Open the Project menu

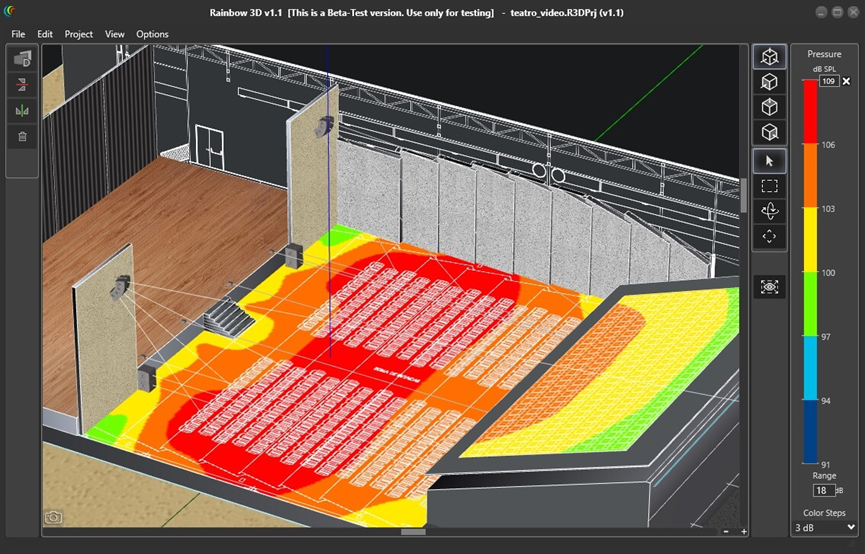tap(78, 34)
